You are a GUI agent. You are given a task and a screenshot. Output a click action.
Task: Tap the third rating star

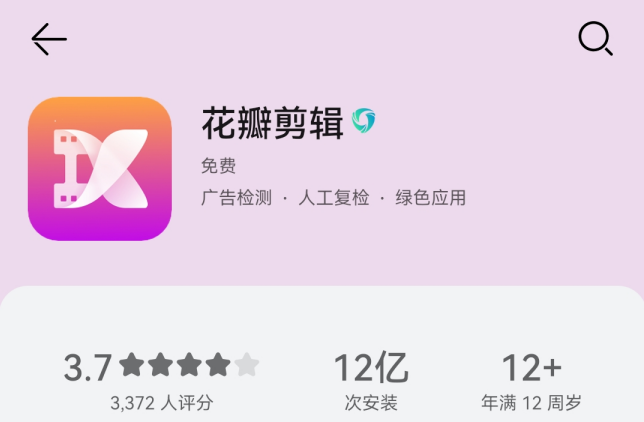[x=189, y=364]
